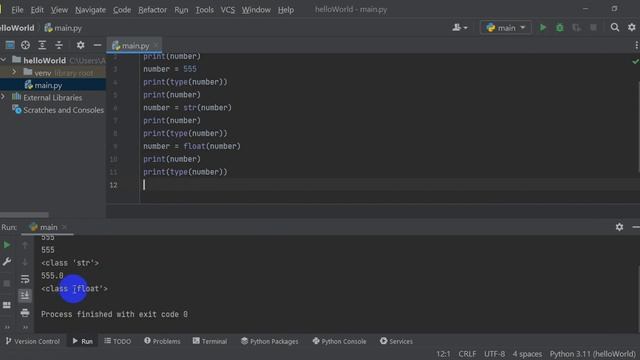Click the Stop icon in the top toolbar

click(593, 28)
